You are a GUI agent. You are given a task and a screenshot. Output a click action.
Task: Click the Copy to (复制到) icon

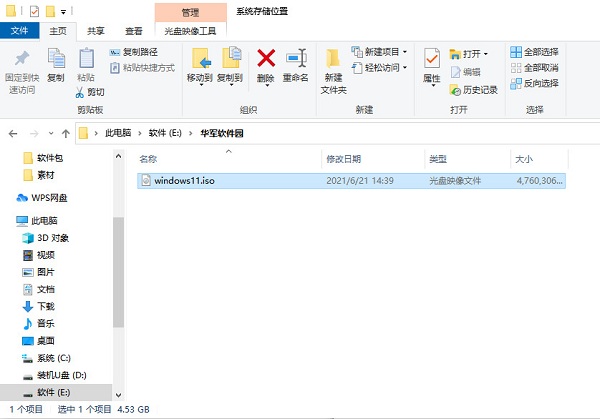point(231,57)
